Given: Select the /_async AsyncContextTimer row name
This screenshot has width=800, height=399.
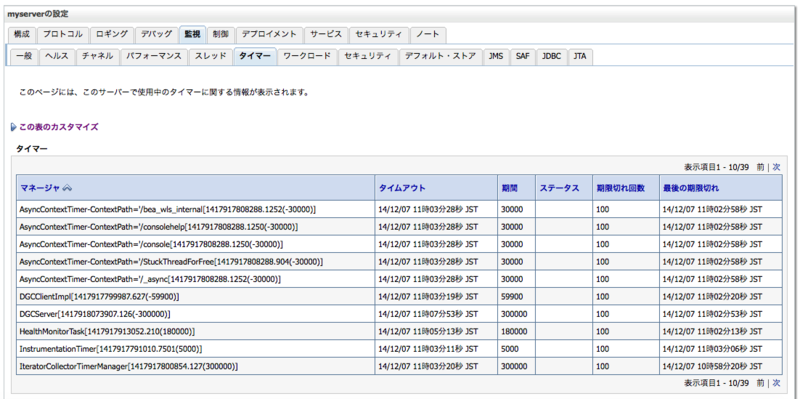Looking at the screenshot, I should coord(150,279).
